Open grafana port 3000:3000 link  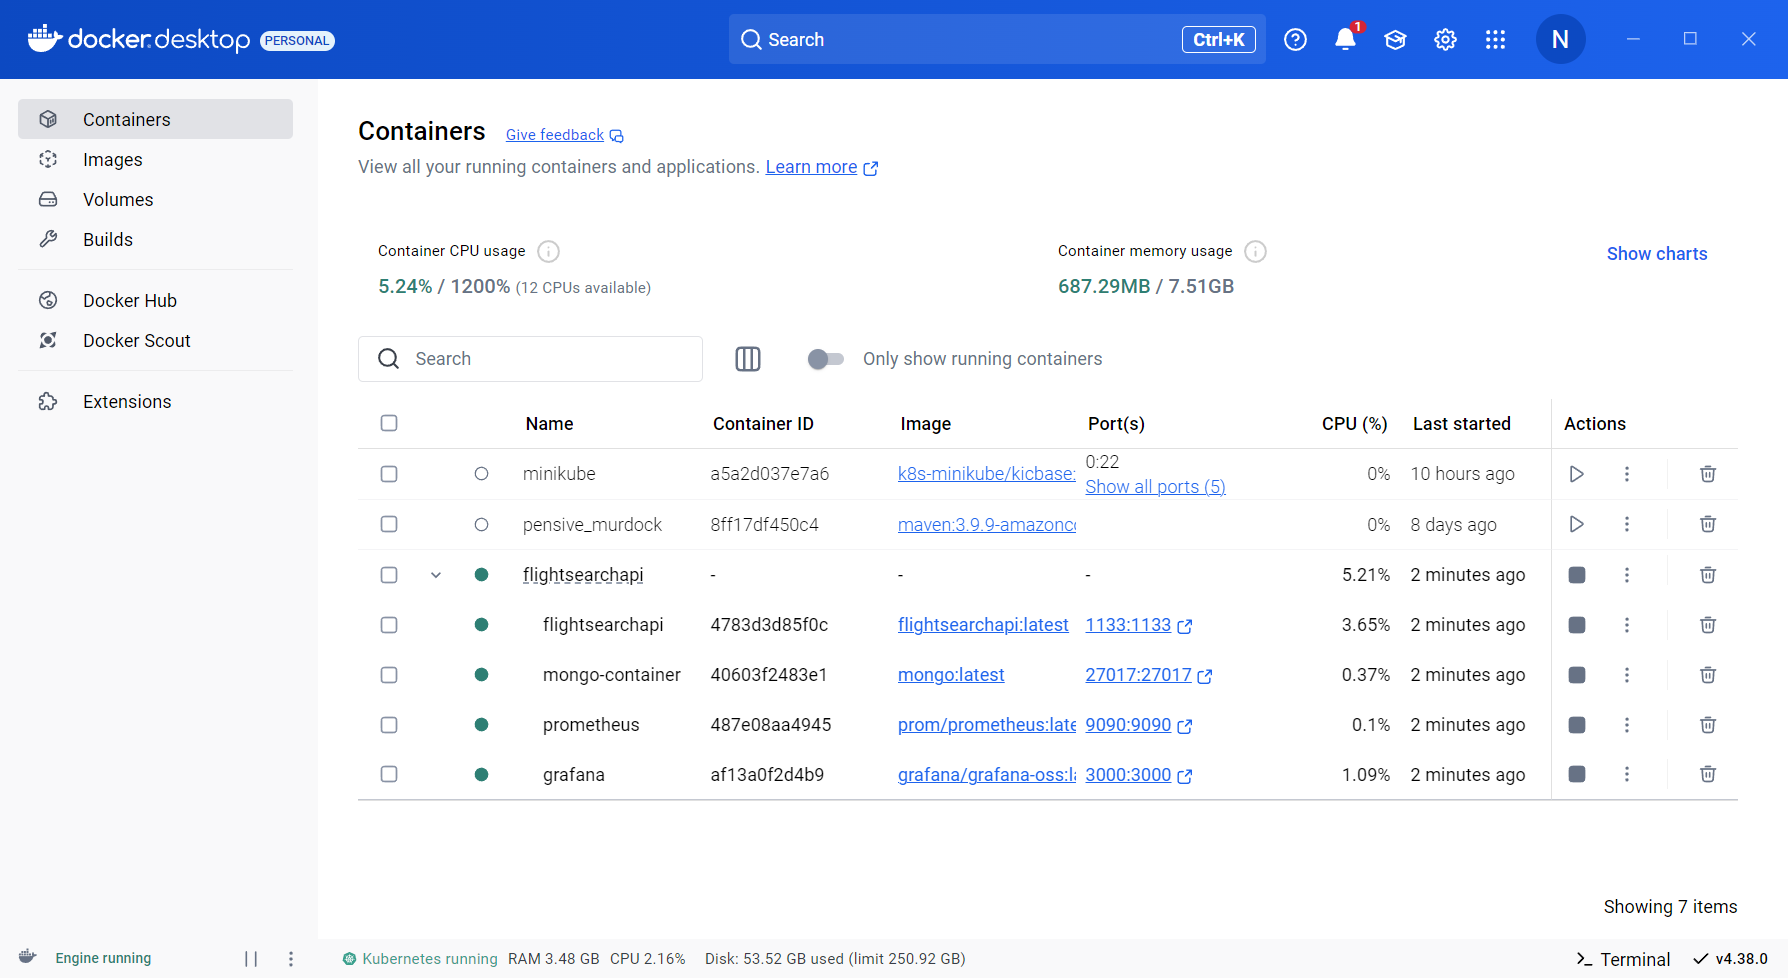pyautogui.click(x=1138, y=775)
